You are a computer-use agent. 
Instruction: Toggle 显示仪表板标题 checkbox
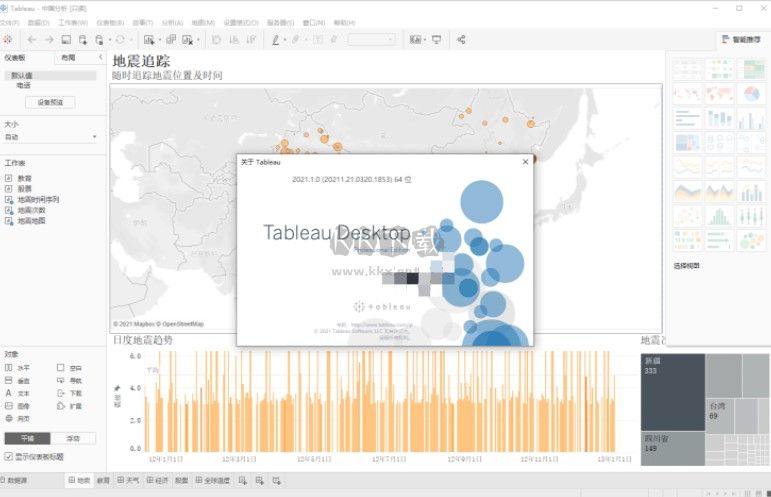(x=9, y=457)
